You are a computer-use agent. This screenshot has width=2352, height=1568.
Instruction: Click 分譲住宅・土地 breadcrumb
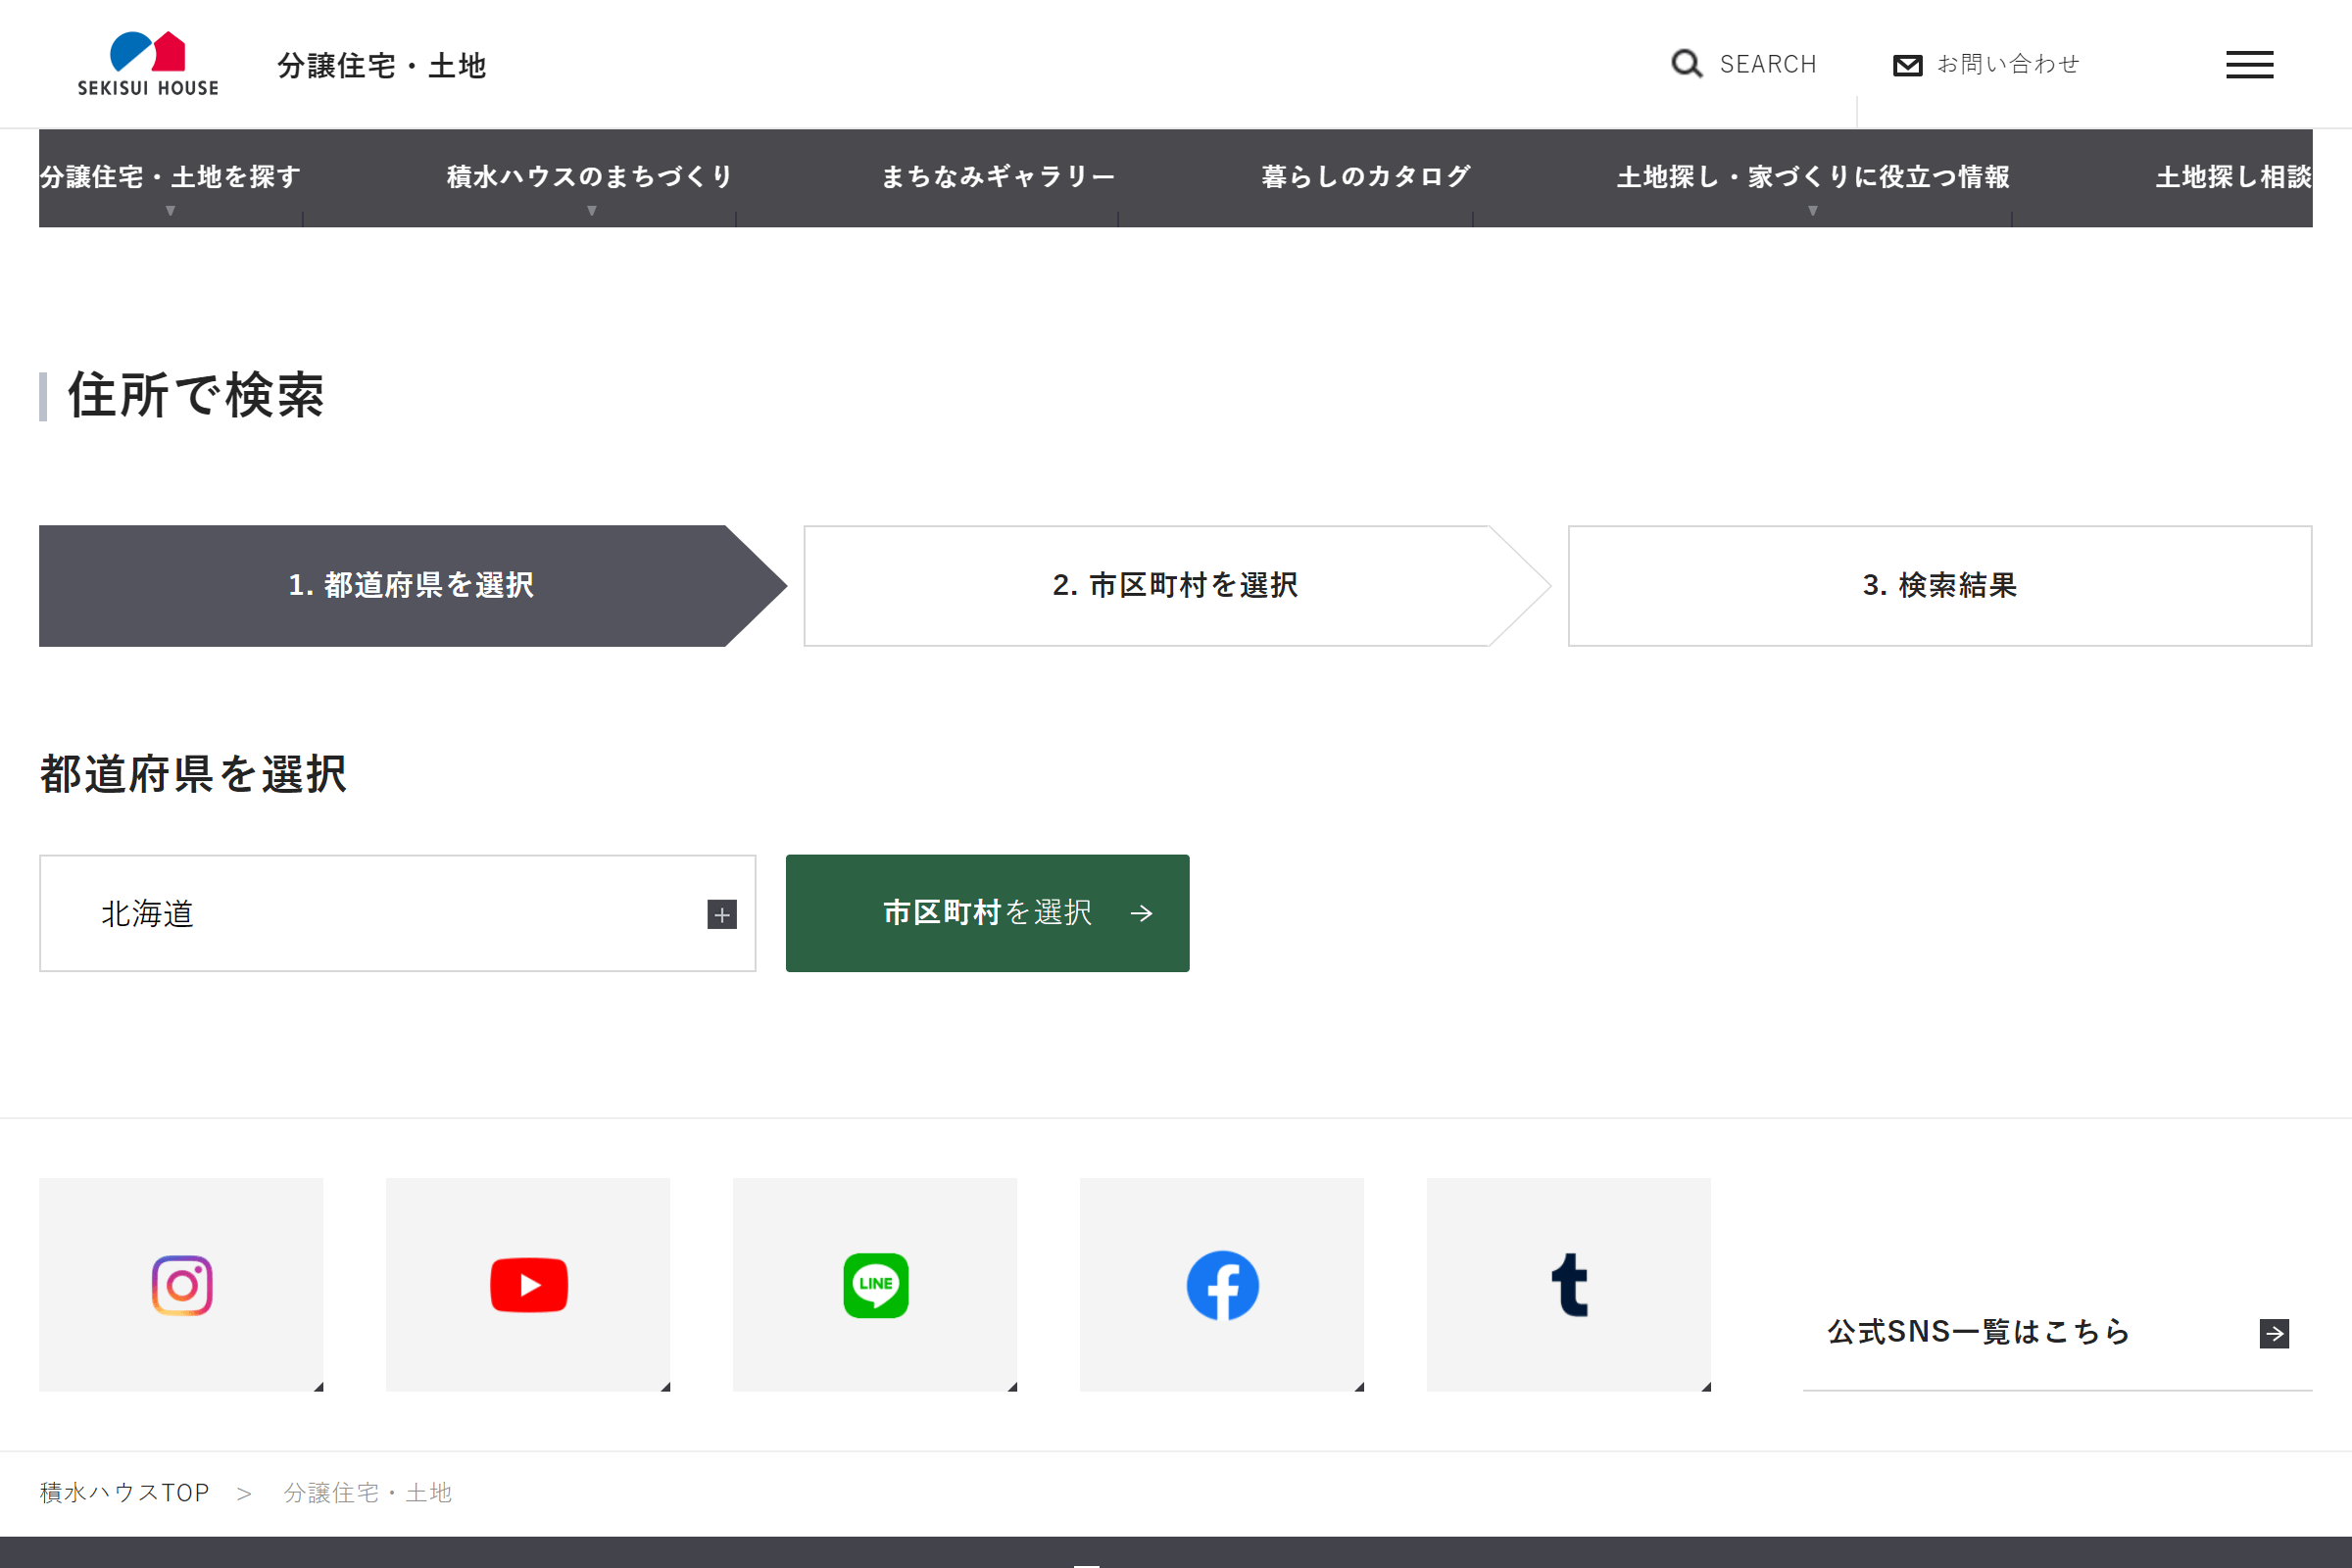[x=368, y=1493]
